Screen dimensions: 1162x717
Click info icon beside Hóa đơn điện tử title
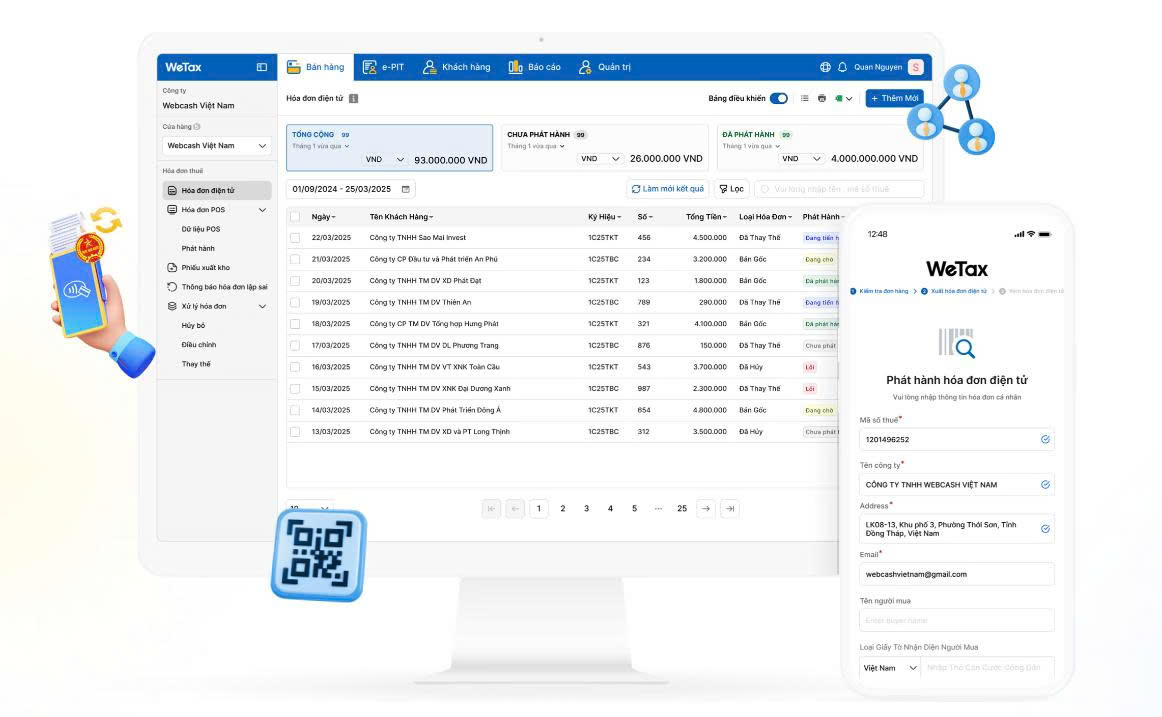[353, 99]
